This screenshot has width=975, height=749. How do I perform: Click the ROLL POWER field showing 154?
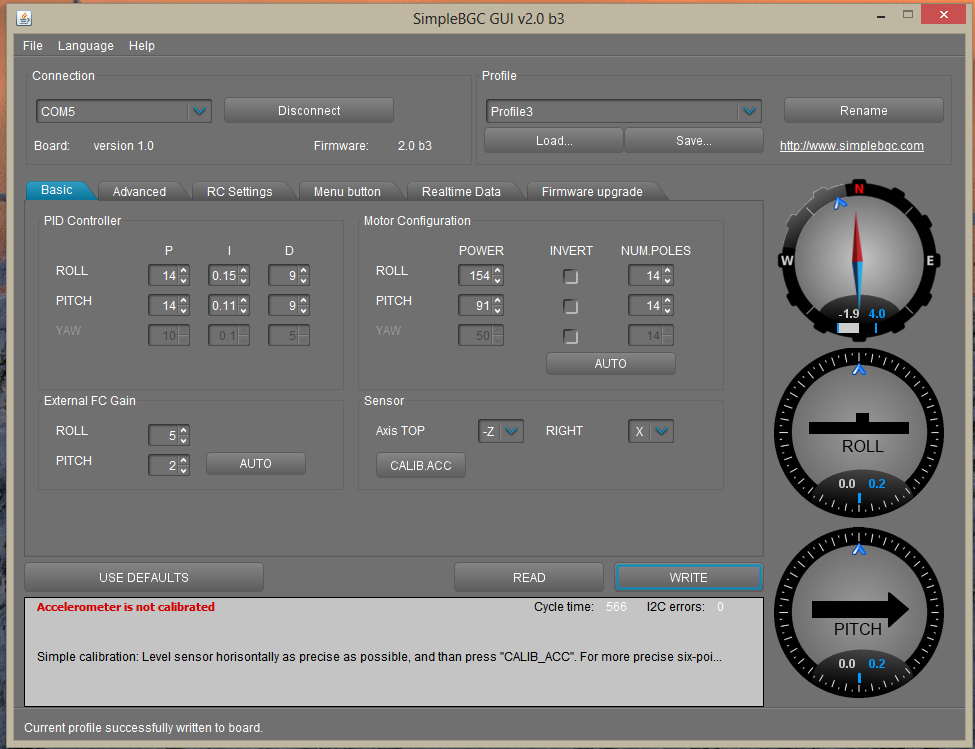(x=476, y=275)
